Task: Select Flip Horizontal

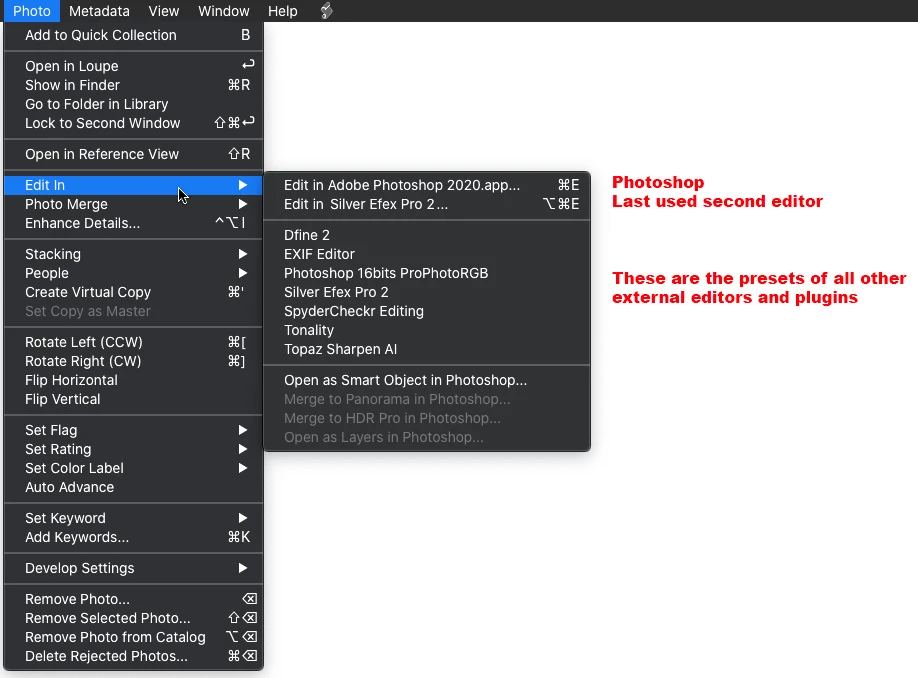Action: (x=133, y=380)
